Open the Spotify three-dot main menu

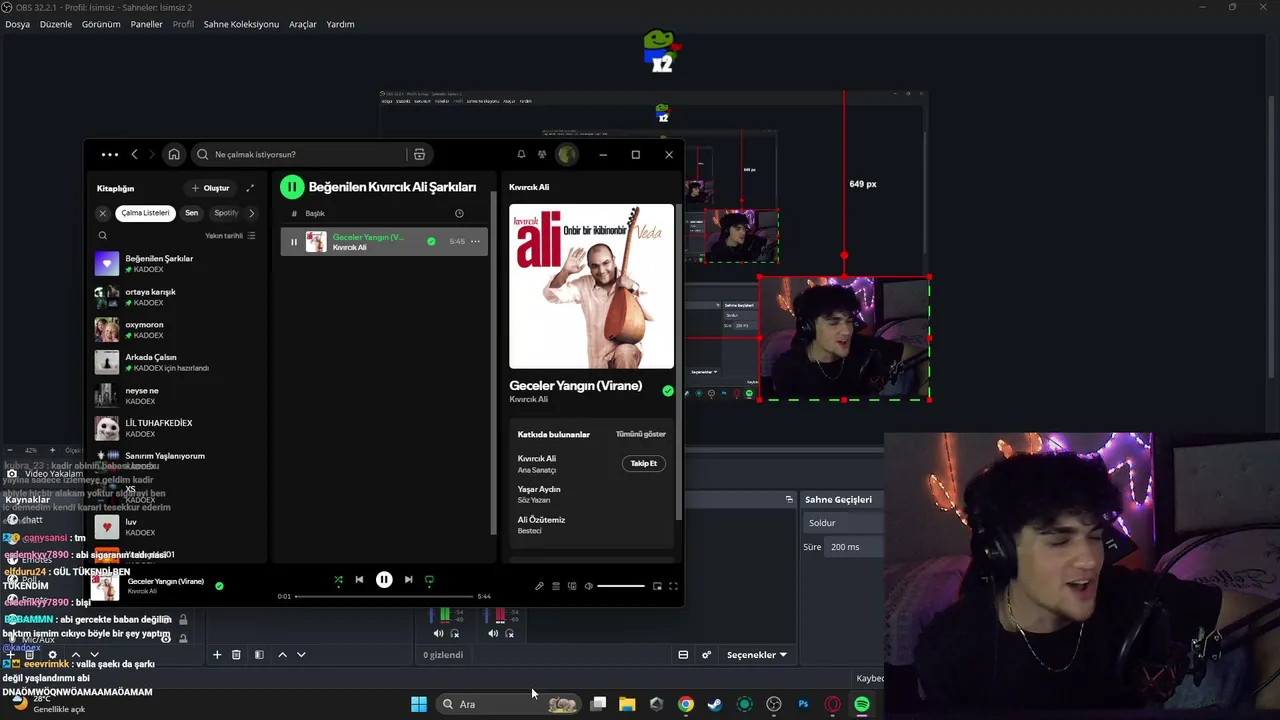(x=109, y=154)
